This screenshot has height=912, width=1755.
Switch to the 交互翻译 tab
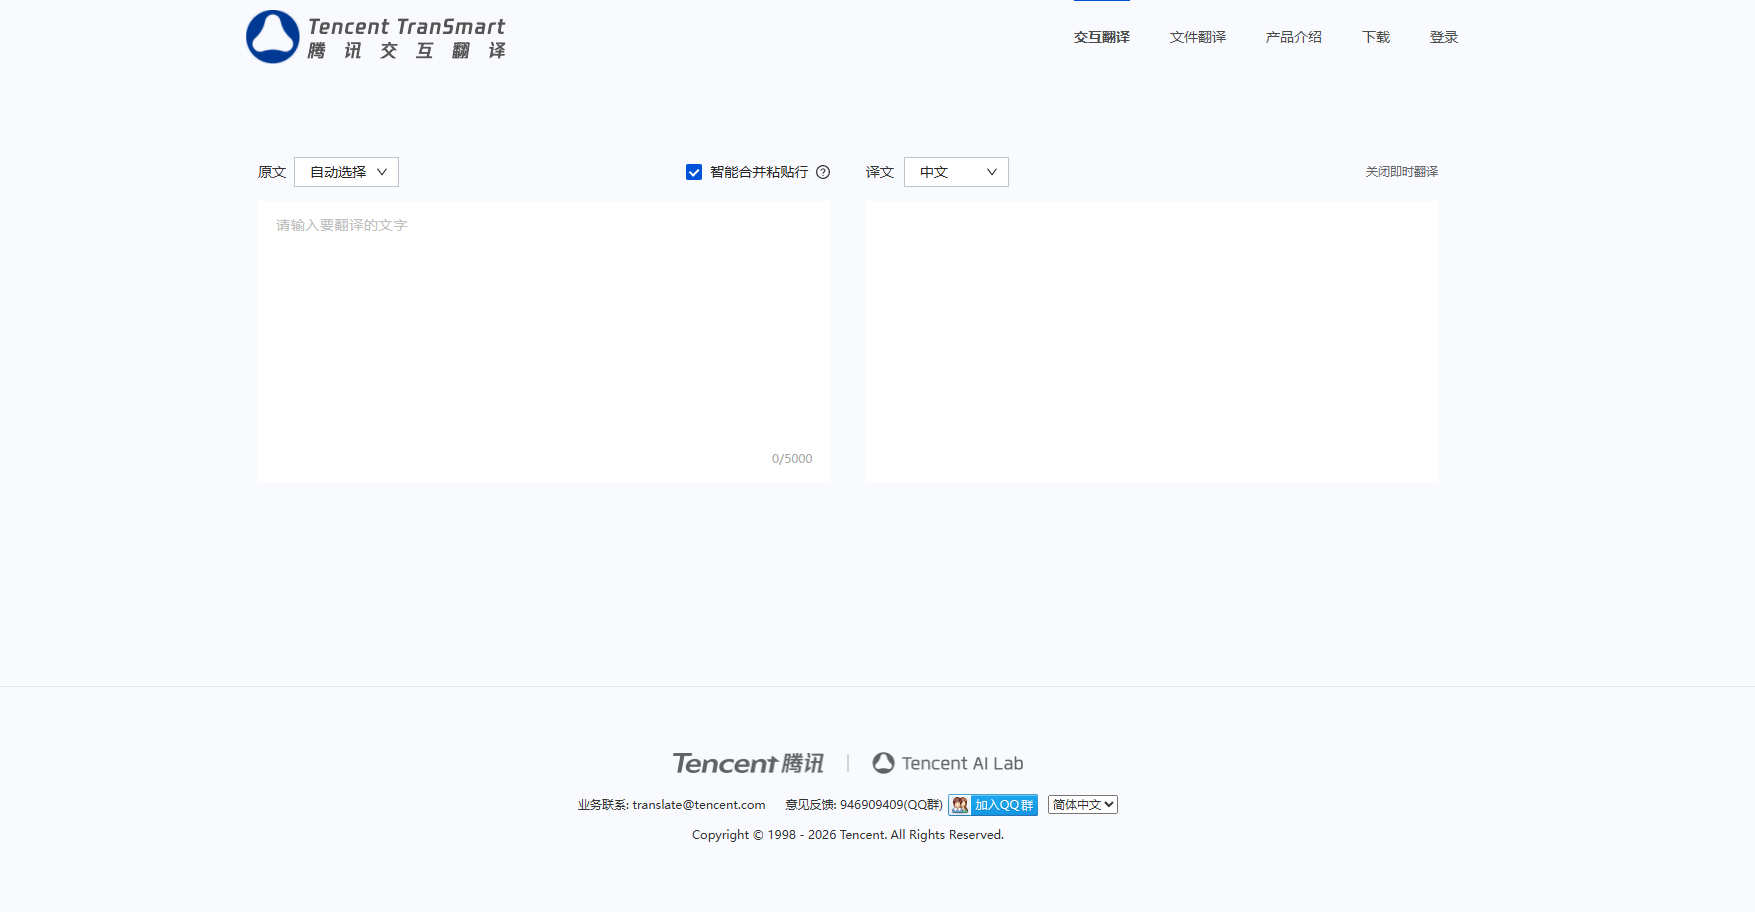pyautogui.click(x=1101, y=37)
